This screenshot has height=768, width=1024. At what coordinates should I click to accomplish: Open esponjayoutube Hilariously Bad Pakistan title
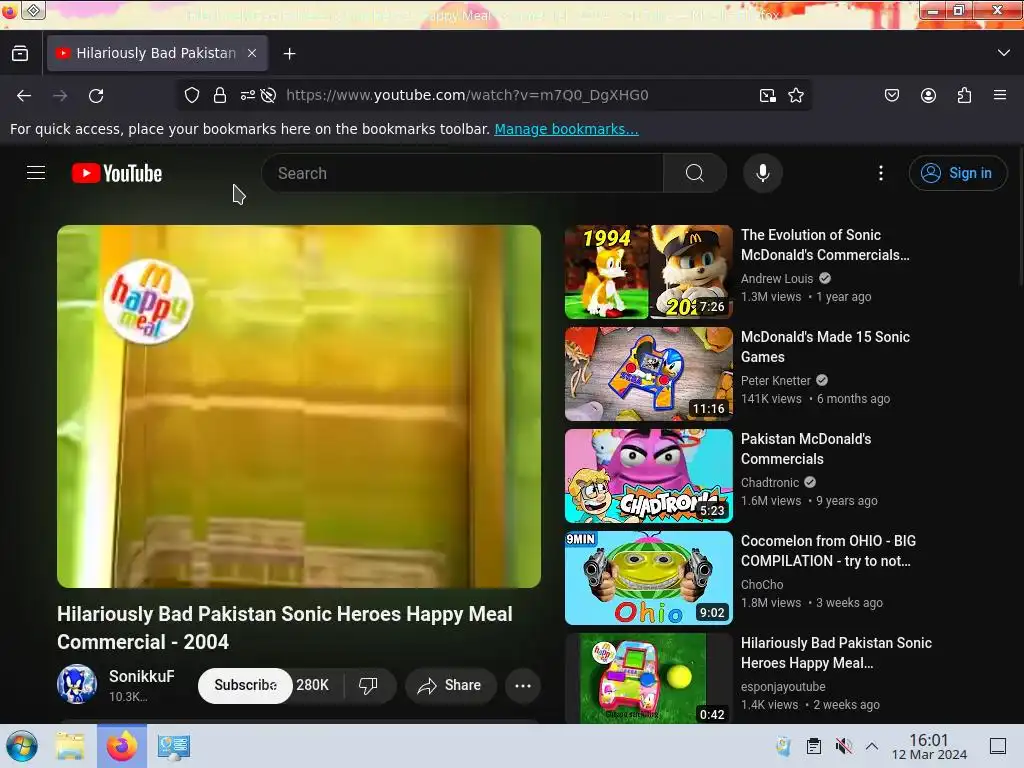tap(836, 652)
